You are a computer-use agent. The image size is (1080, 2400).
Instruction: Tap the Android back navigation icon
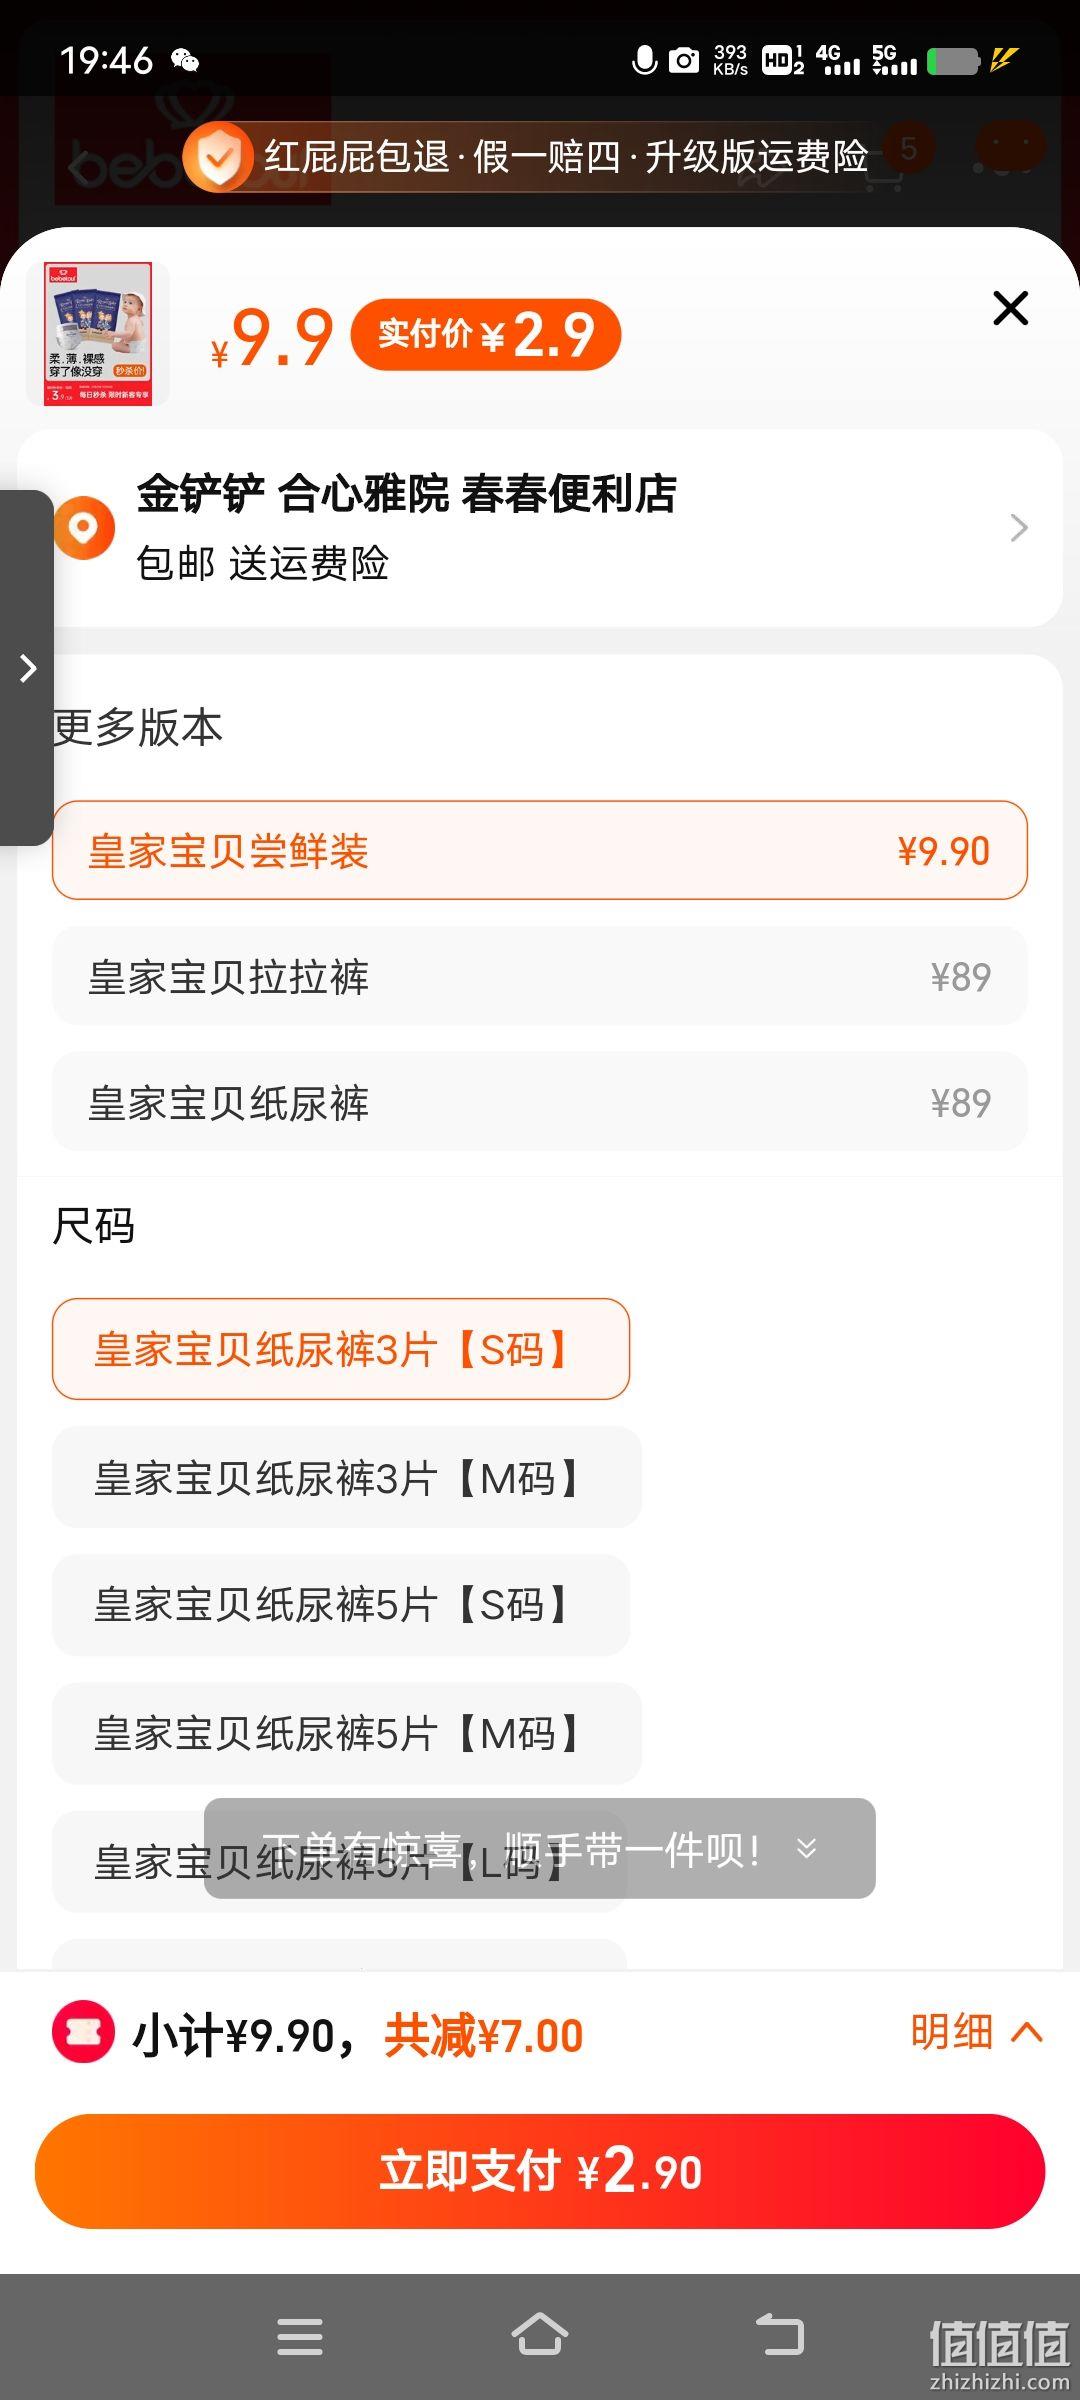click(x=780, y=2335)
